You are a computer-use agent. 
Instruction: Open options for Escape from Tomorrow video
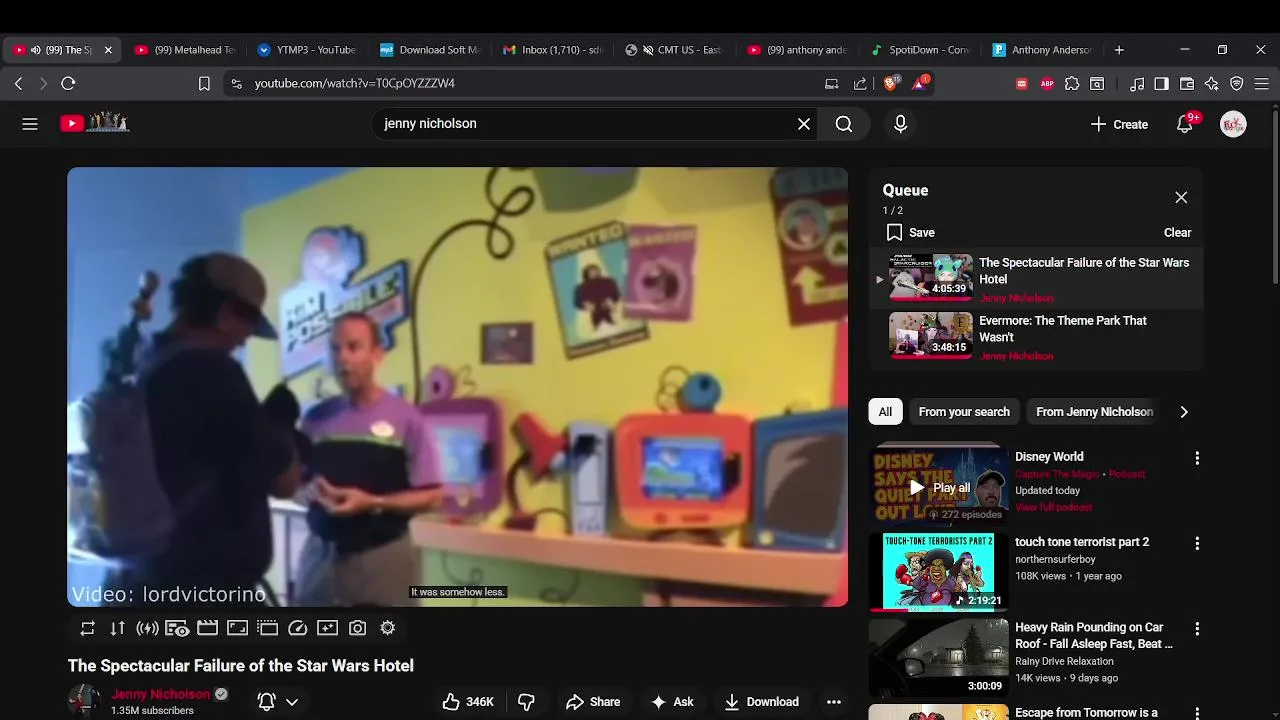pyautogui.click(x=1197, y=714)
